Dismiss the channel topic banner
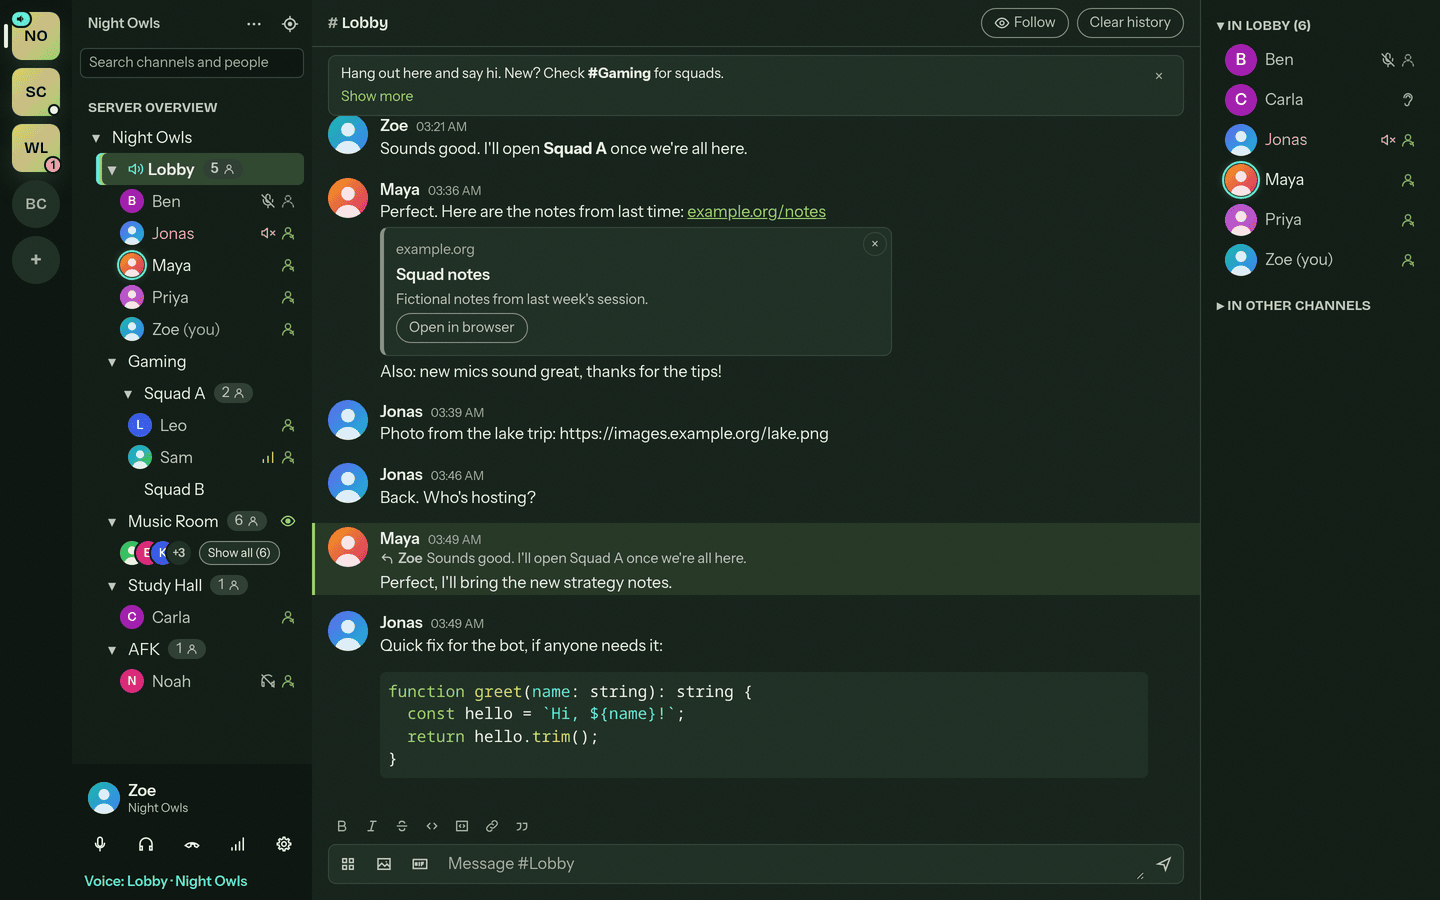The width and height of the screenshot is (1440, 900). point(1159,76)
